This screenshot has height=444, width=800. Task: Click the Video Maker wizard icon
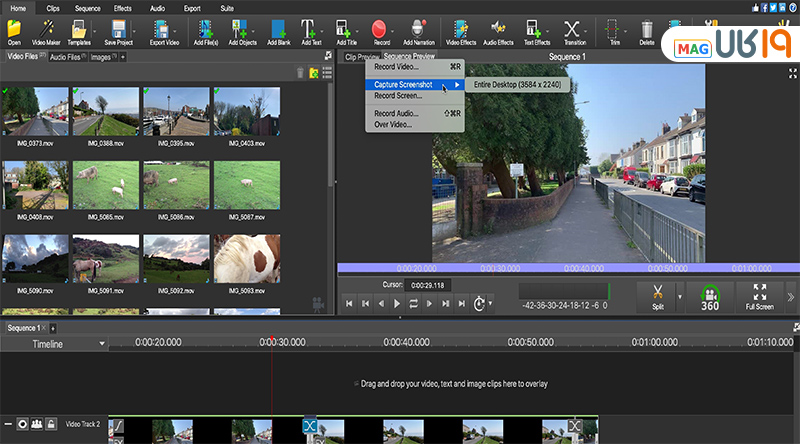(47, 29)
